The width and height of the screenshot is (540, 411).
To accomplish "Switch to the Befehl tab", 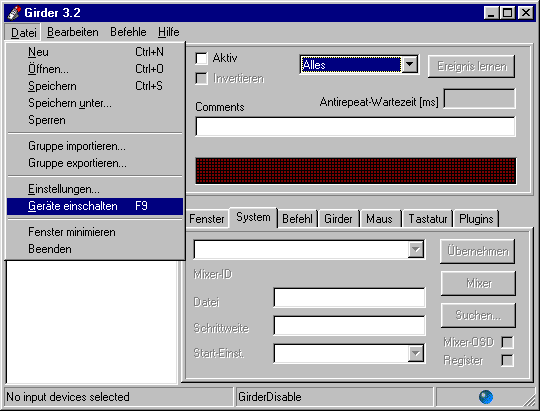I will [297, 219].
